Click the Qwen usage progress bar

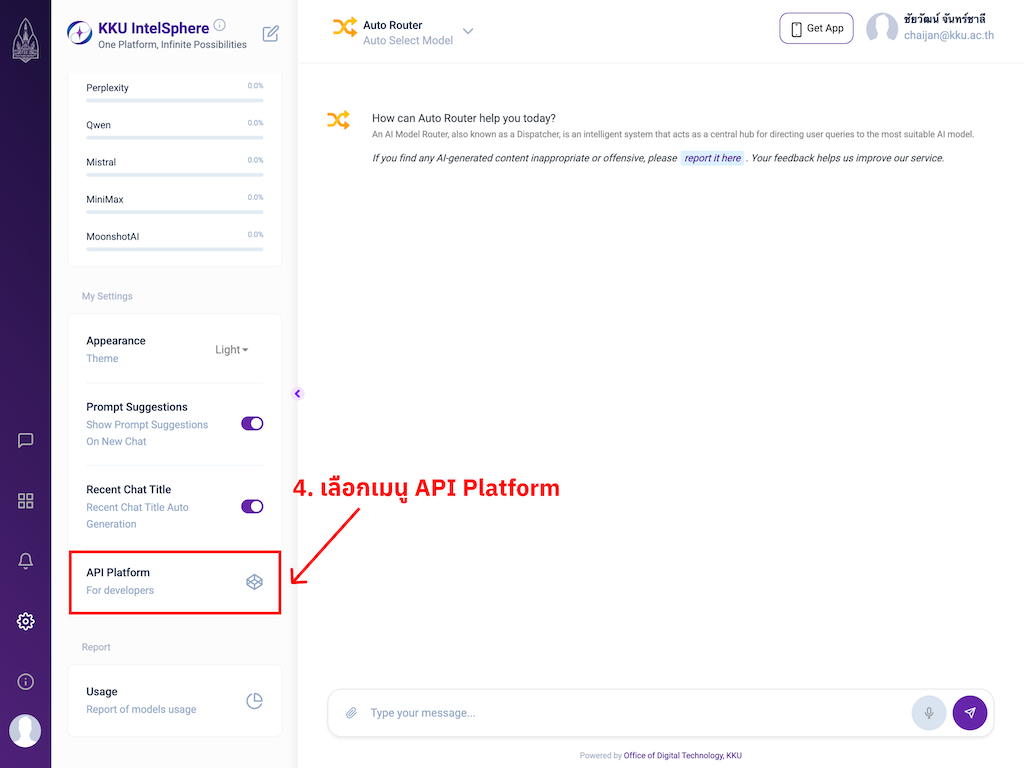tap(175, 138)
